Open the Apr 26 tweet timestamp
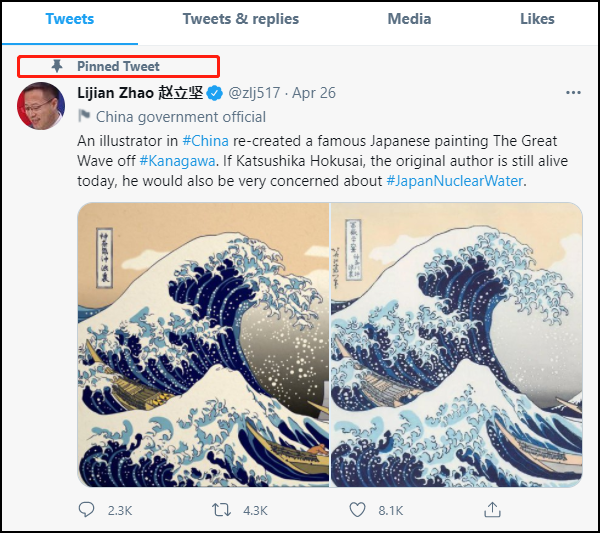 (x=314, y=94)
